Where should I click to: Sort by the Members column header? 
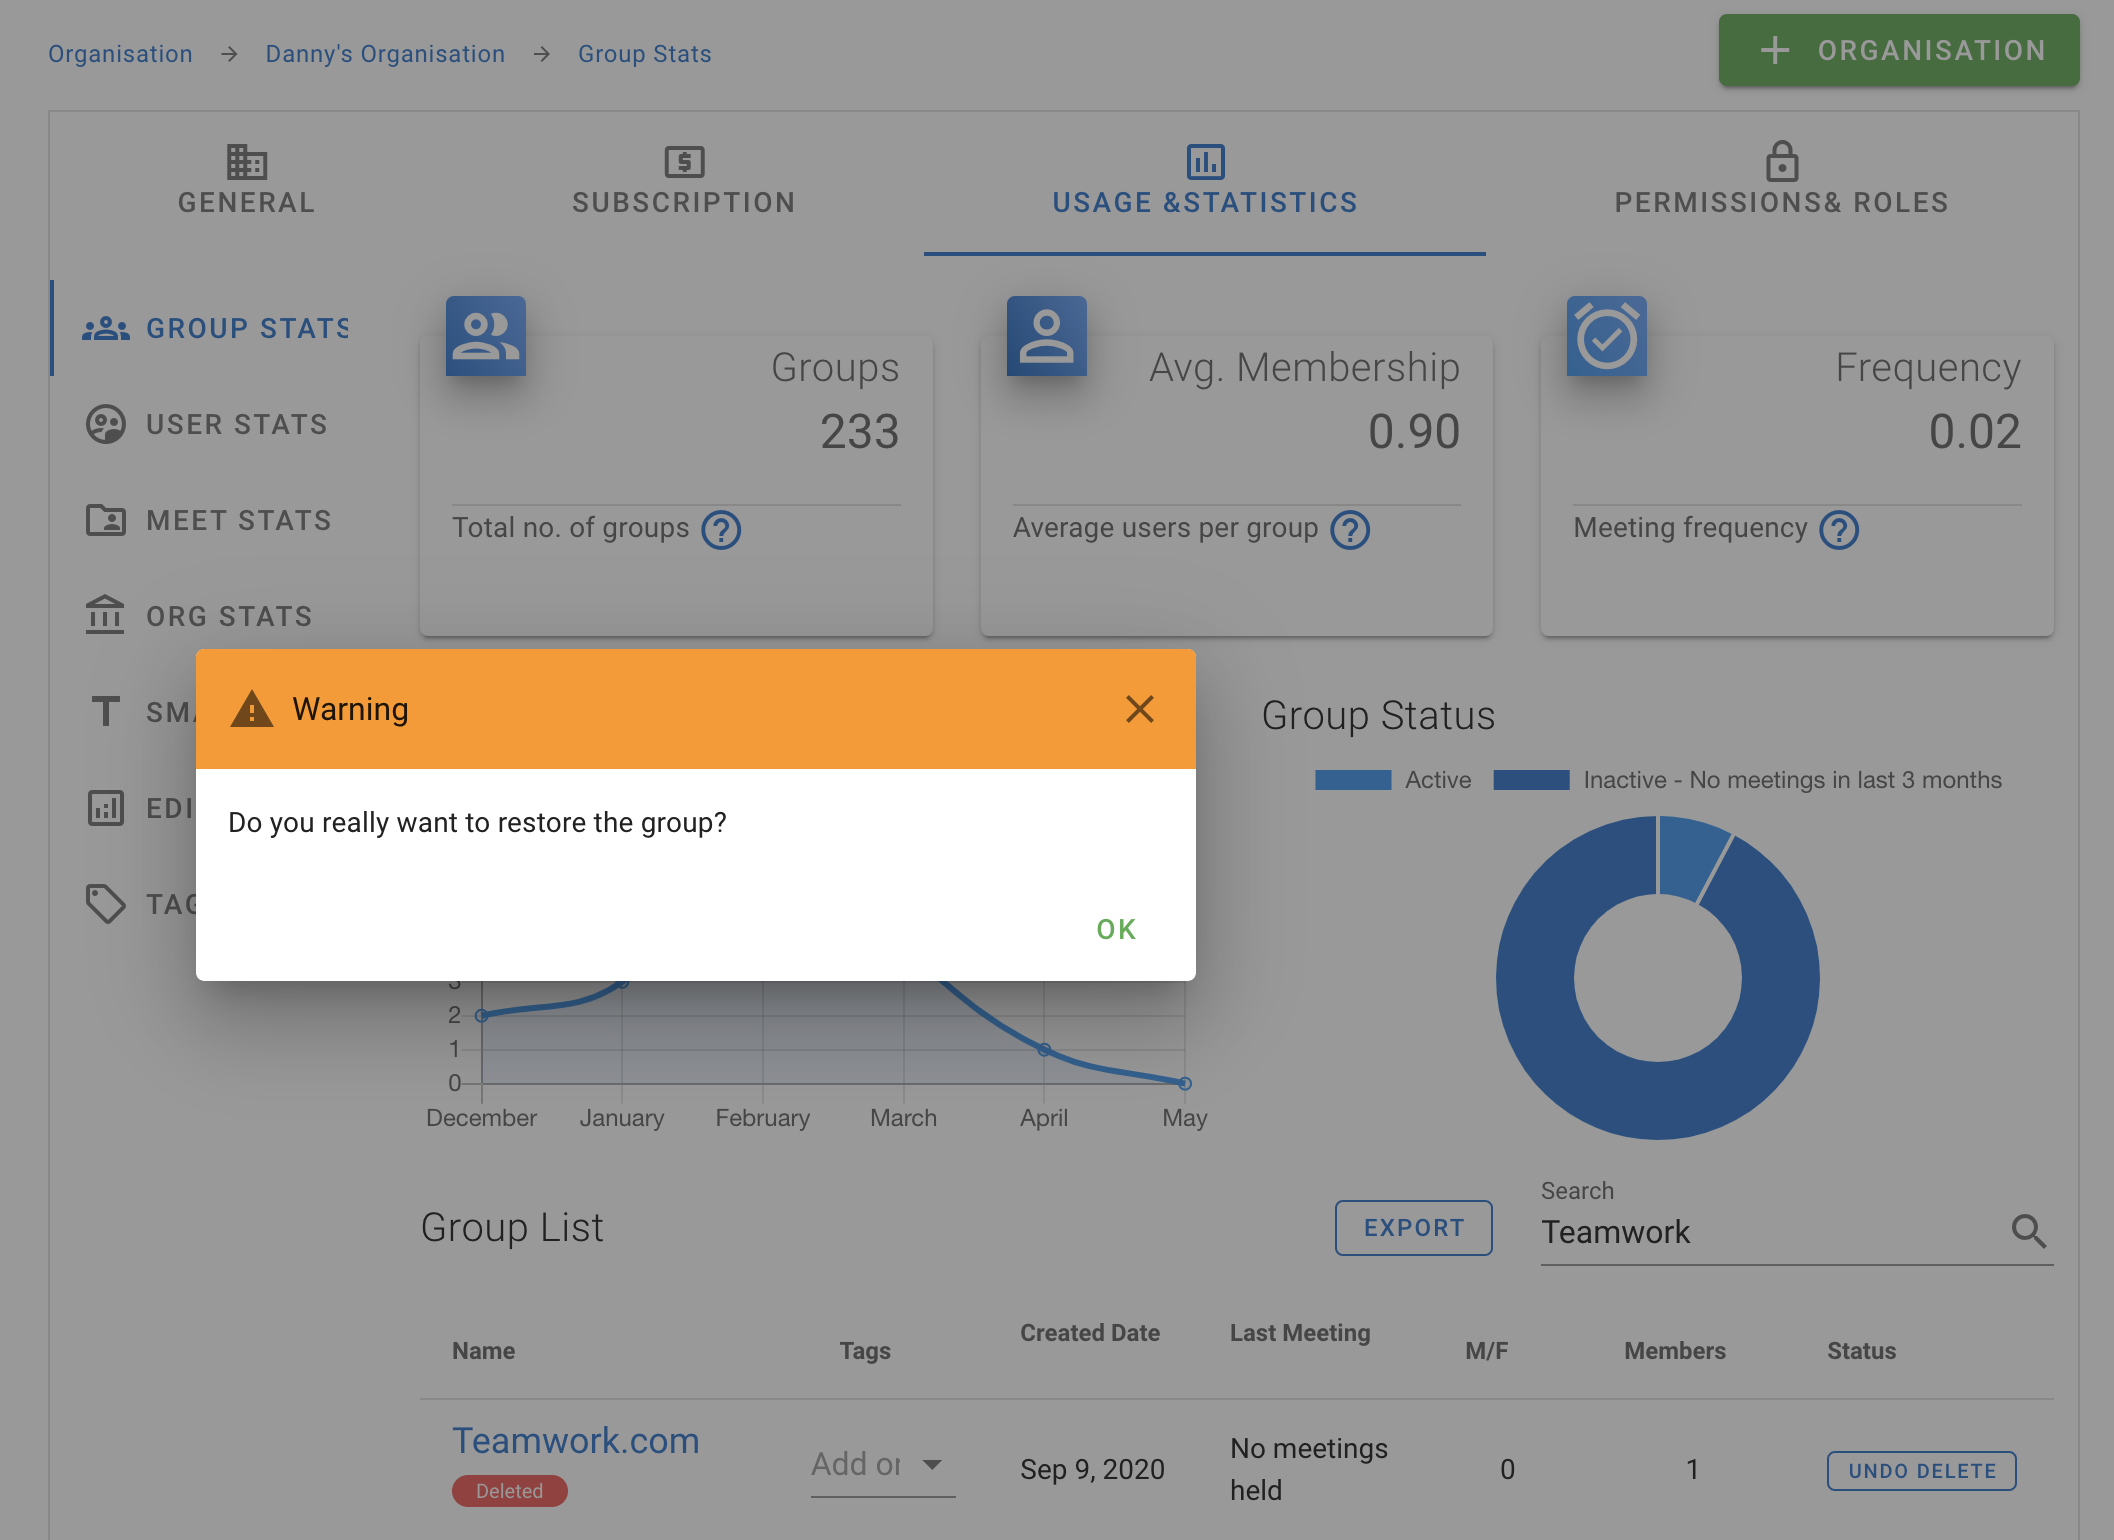pos(1675,1351)
